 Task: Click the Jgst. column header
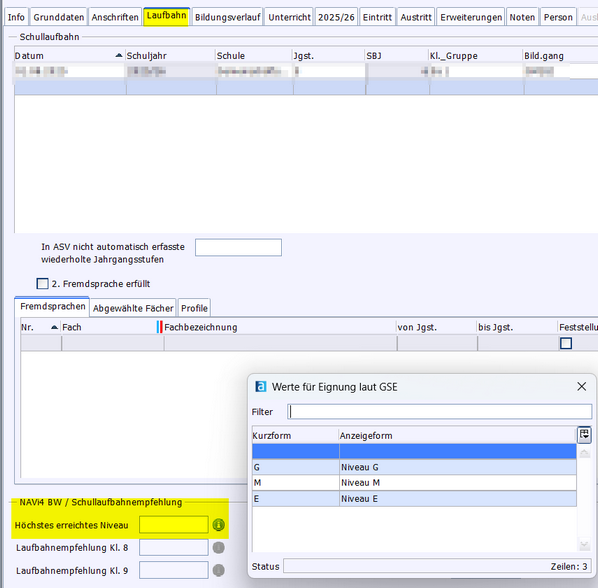coord(329,56)
